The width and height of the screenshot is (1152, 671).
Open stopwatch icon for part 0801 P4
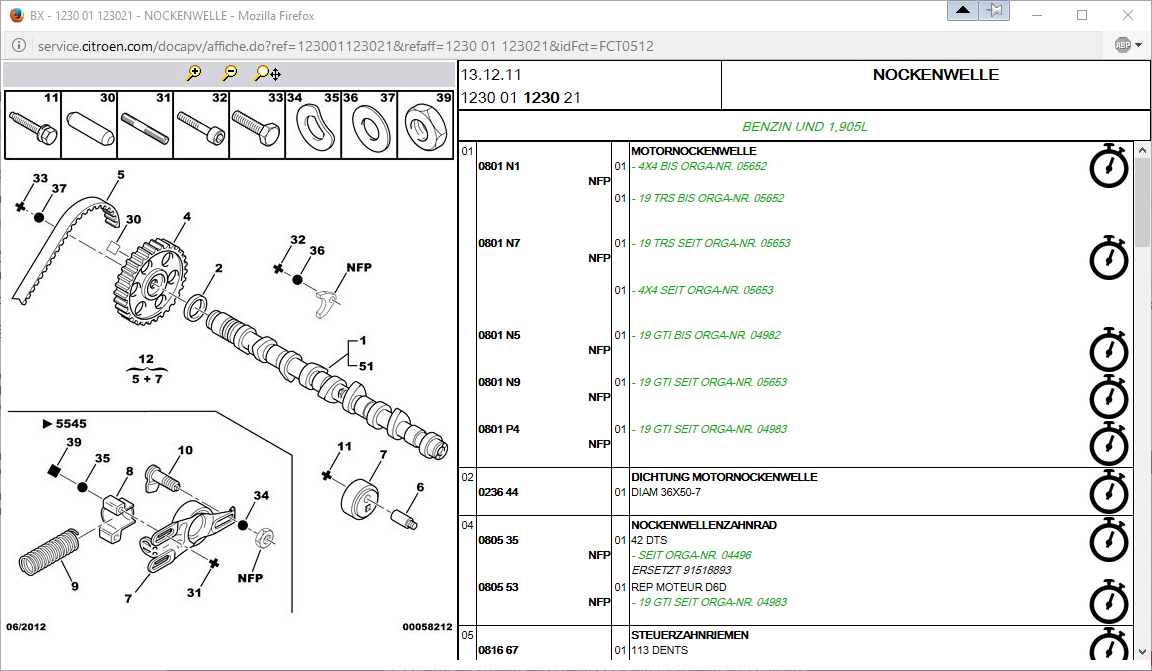pyautogui.click(x=1109, y=444)
